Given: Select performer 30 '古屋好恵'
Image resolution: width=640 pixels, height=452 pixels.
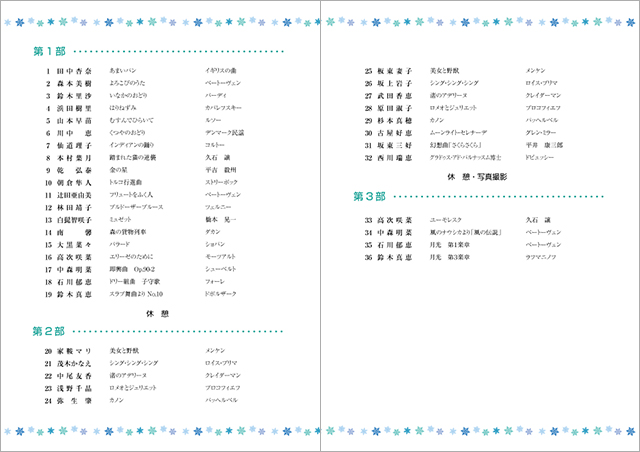Looking at the screenshot, I should 395,134.
